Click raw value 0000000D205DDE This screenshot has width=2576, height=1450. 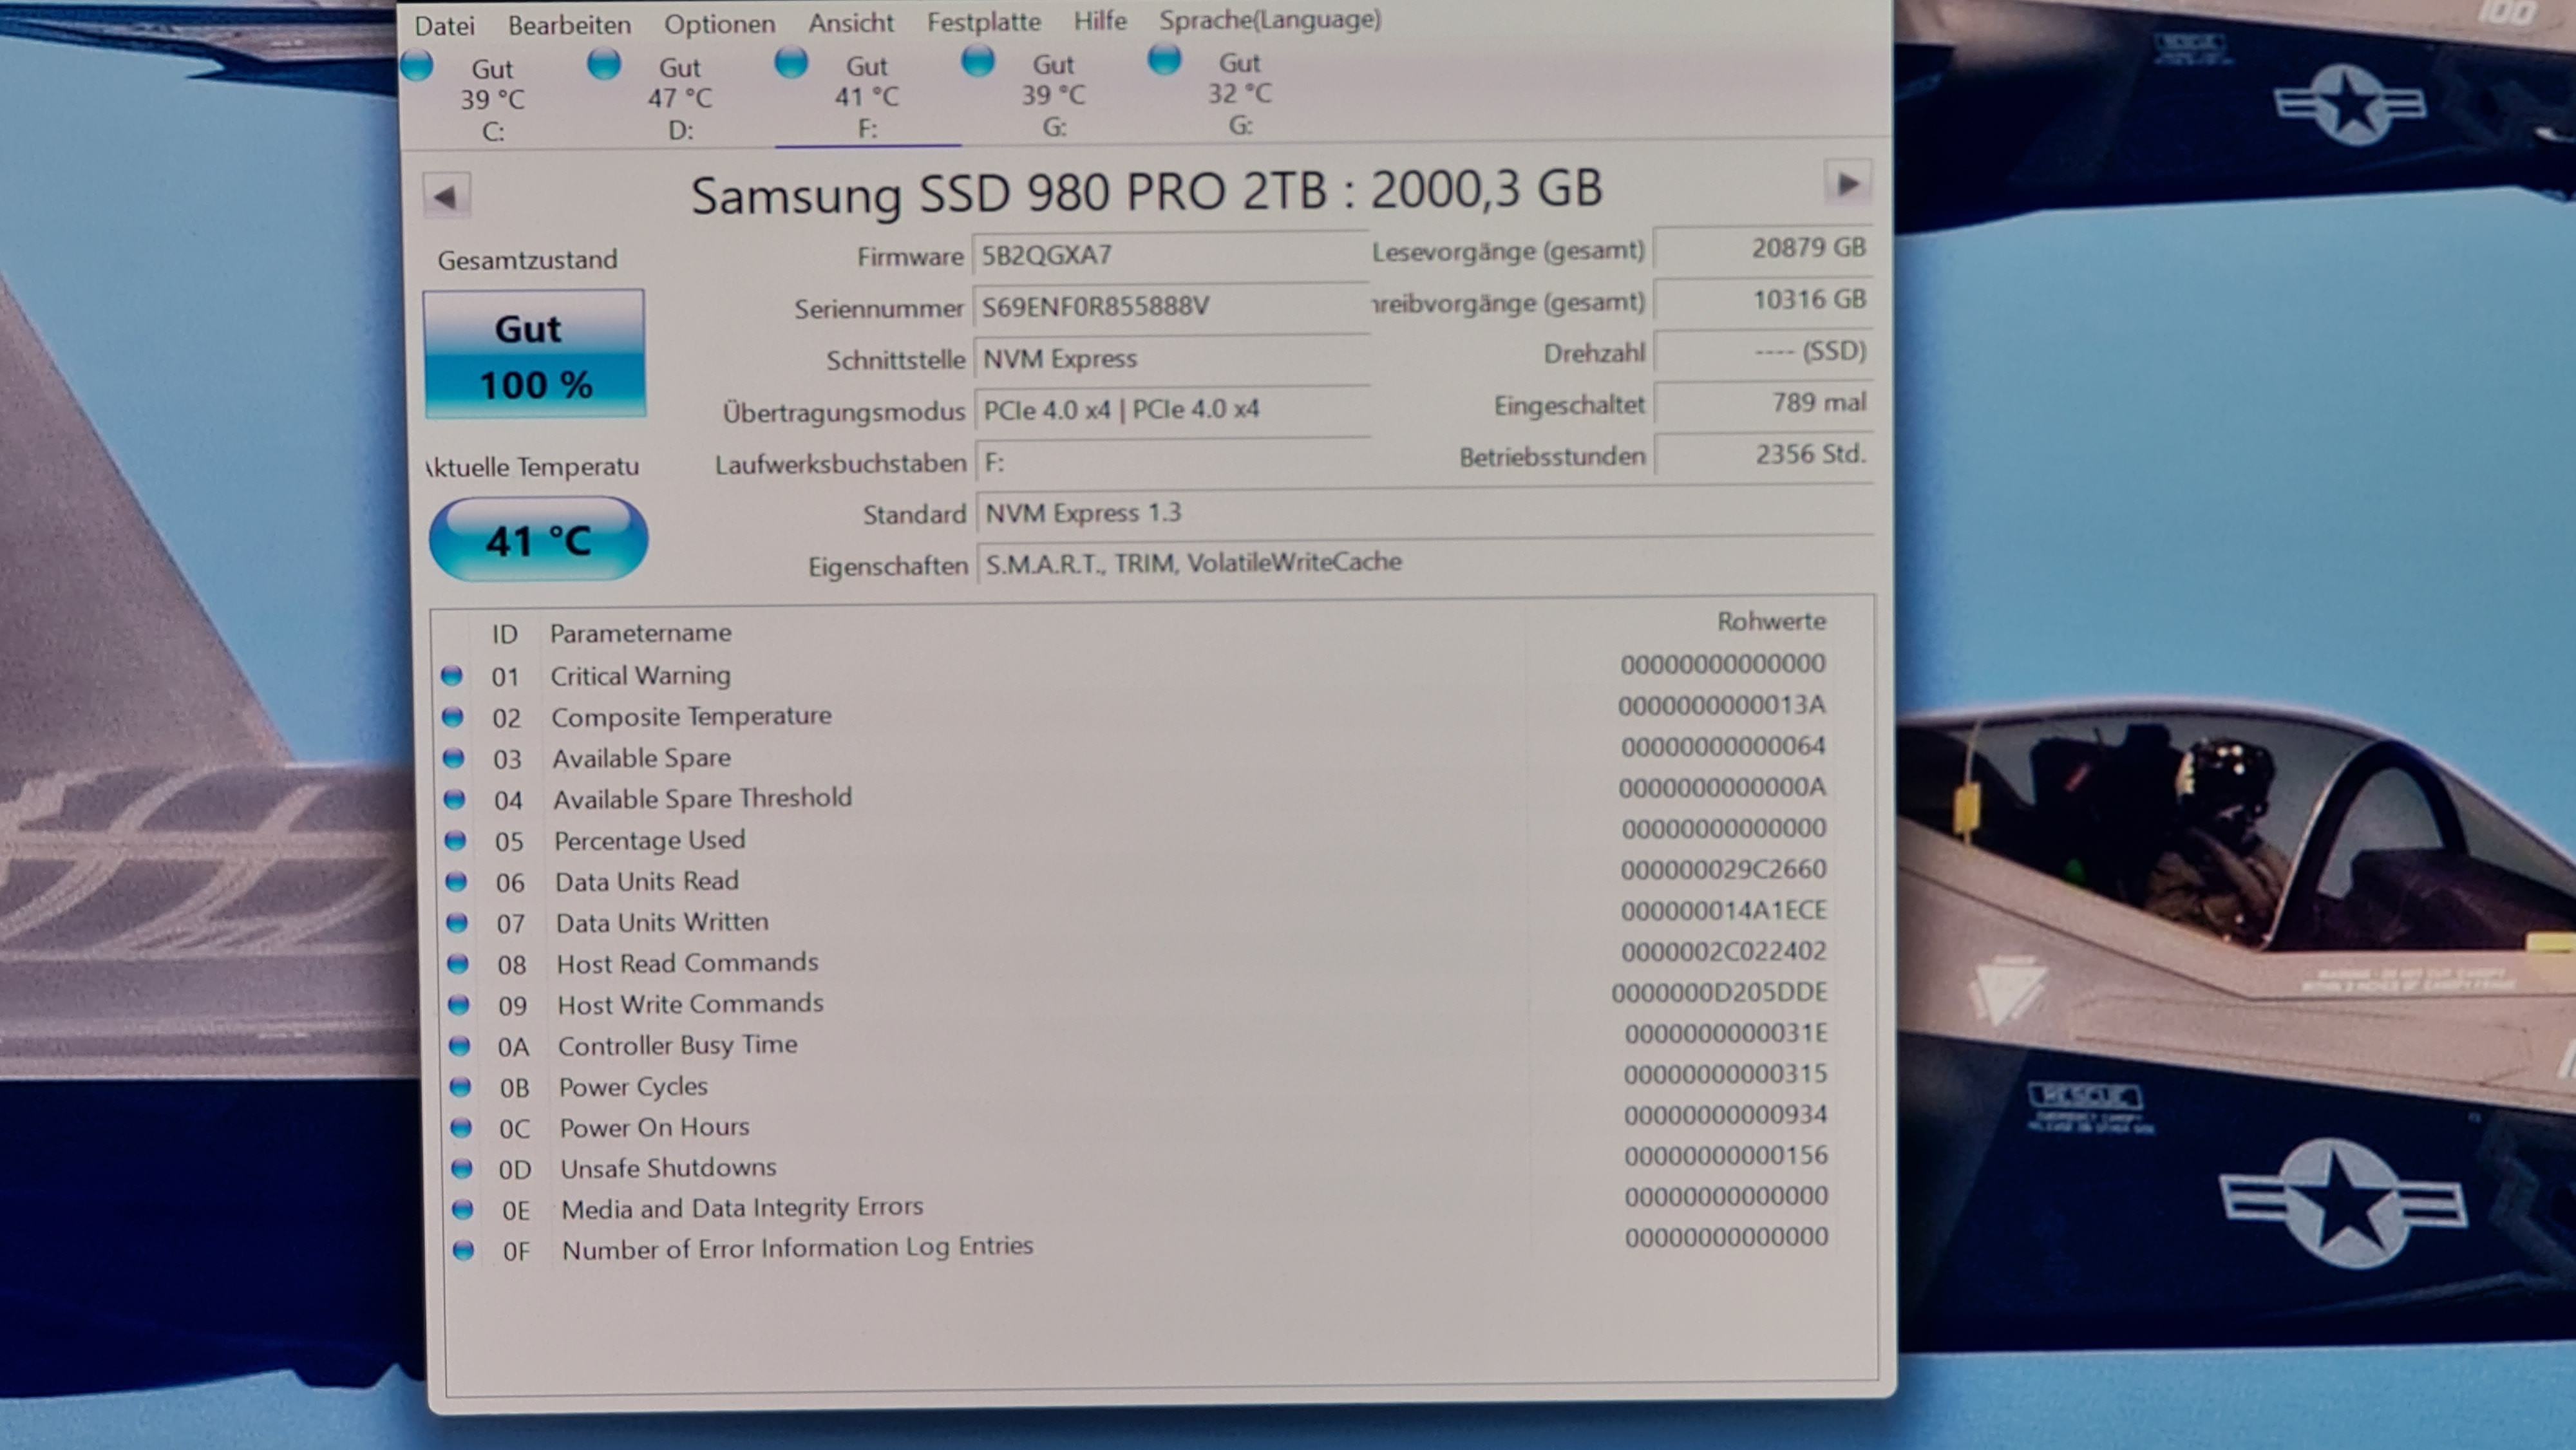[1719, 992]
